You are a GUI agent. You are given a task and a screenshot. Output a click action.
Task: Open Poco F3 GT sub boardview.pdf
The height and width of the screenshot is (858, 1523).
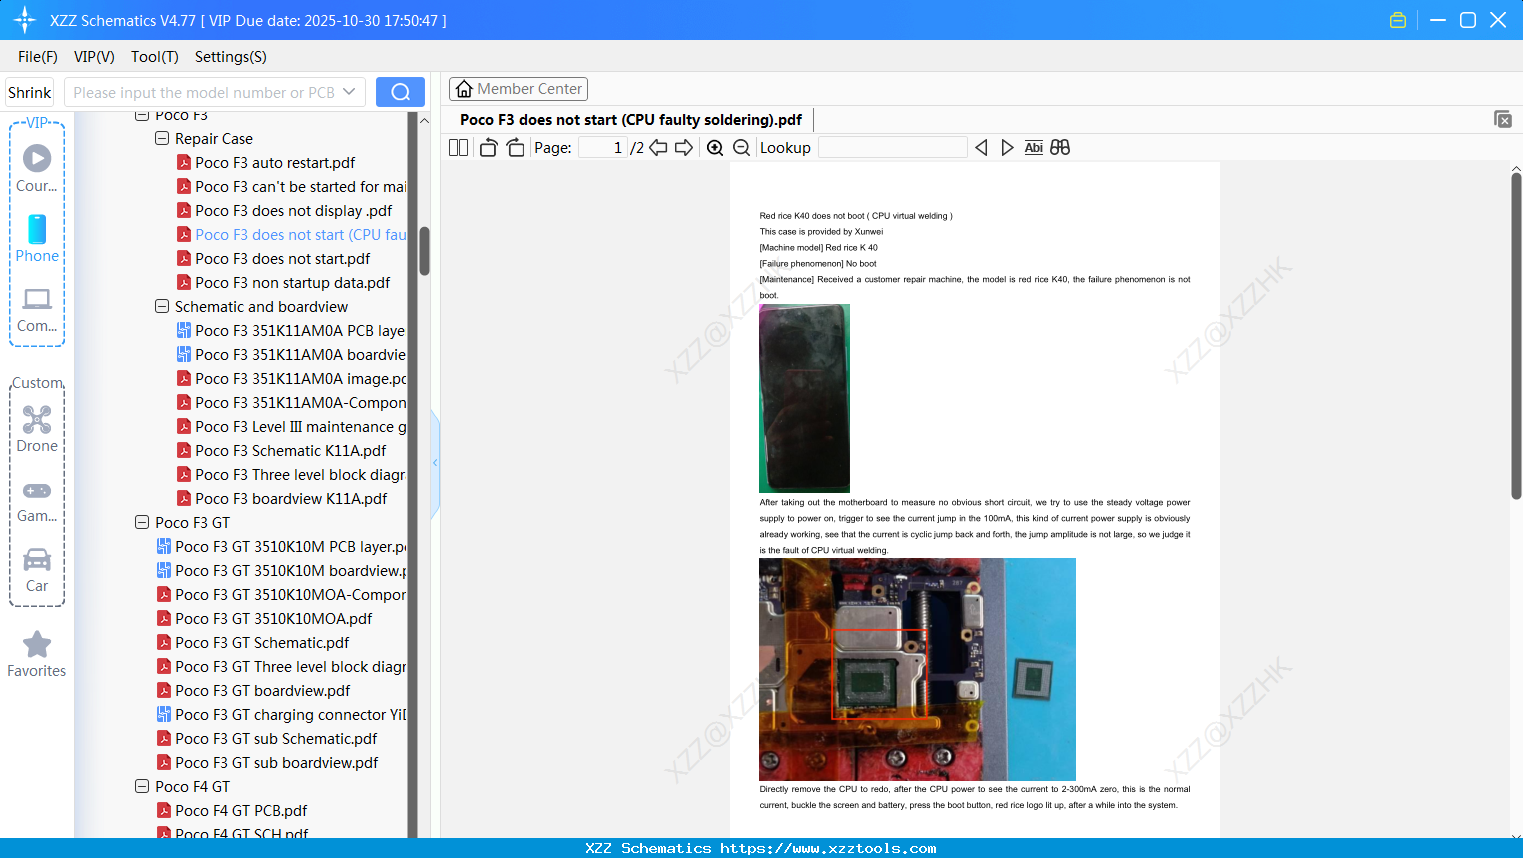click(x=276, y=763)
